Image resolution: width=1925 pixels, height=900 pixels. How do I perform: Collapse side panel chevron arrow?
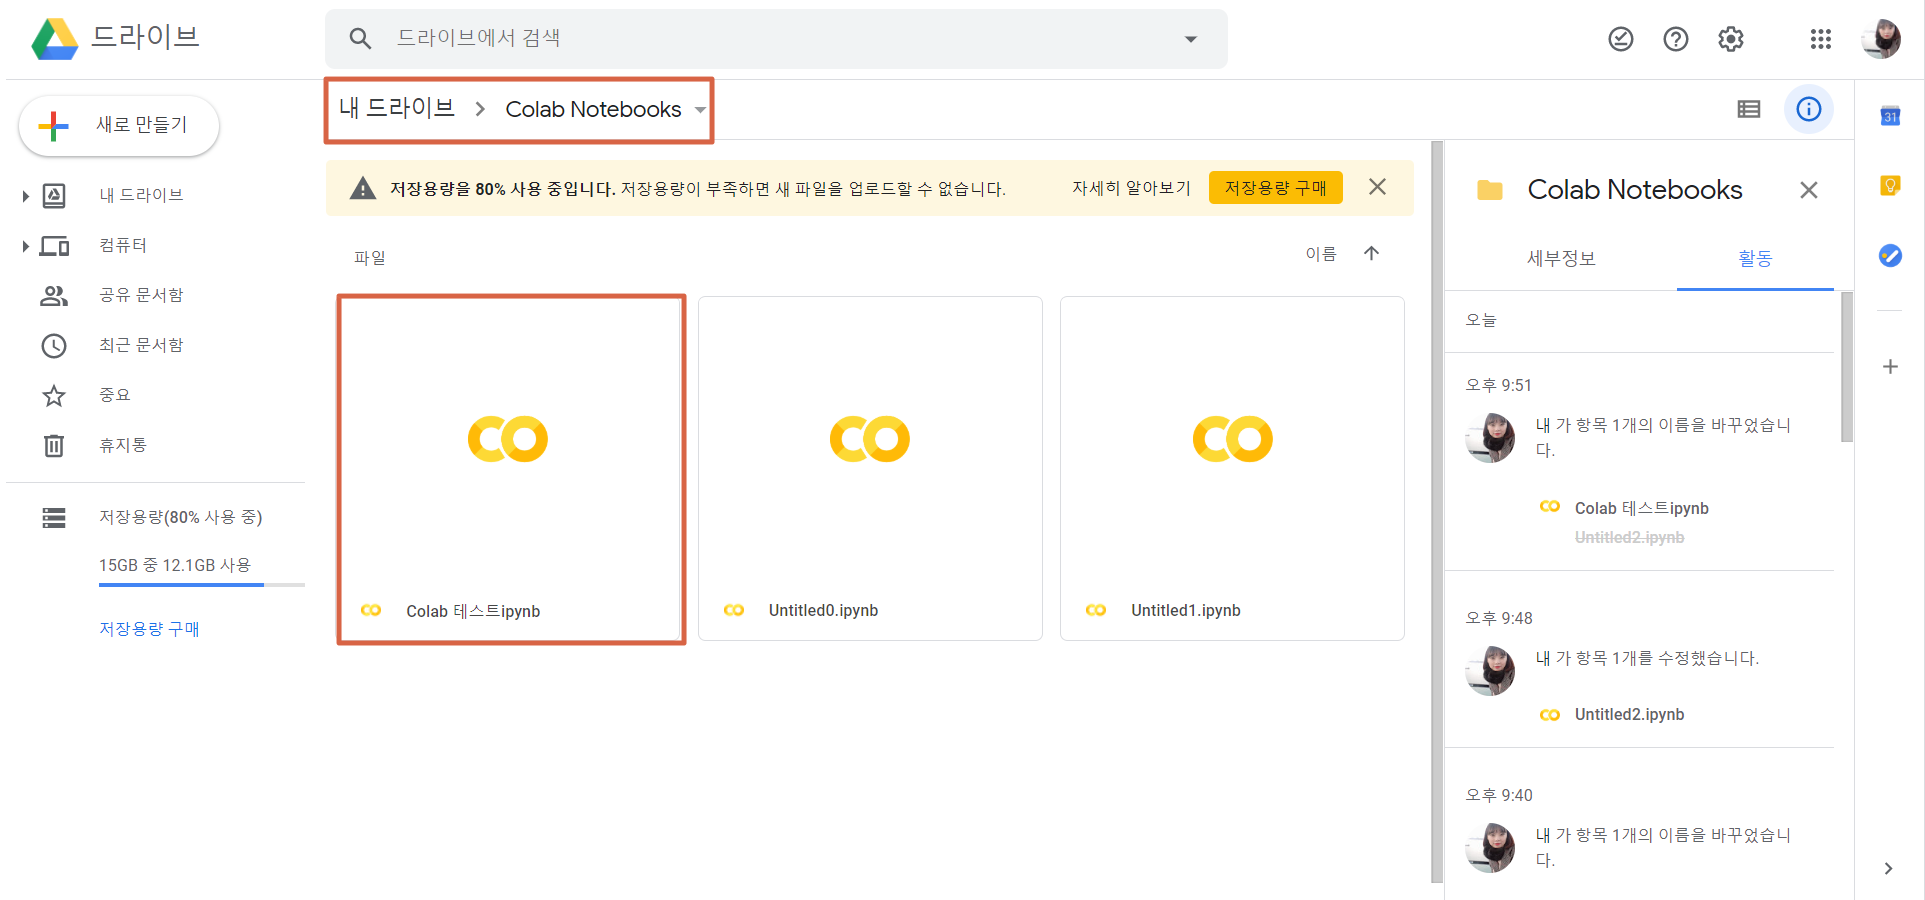pos(1888,868)
